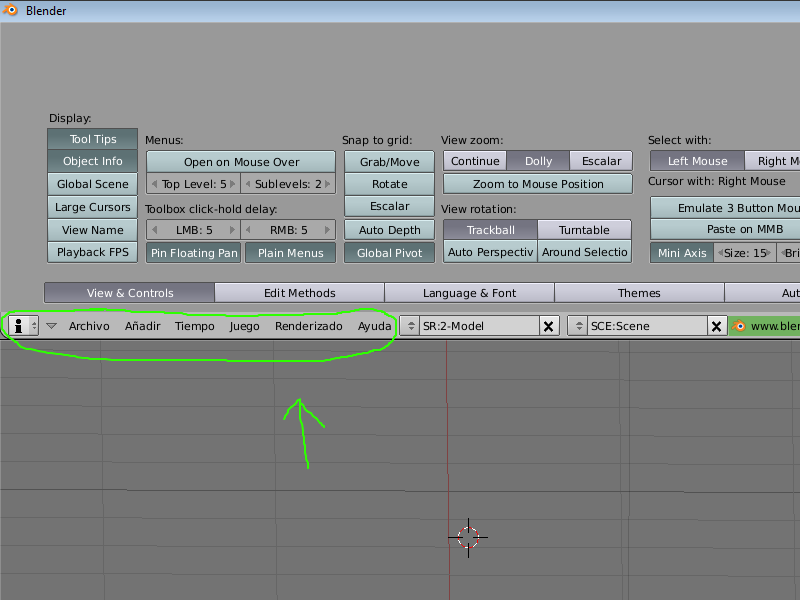This screenshot has width=800, height=600.
Task: Switch to Edit Methods tab
Action: [x=299, y=293]
